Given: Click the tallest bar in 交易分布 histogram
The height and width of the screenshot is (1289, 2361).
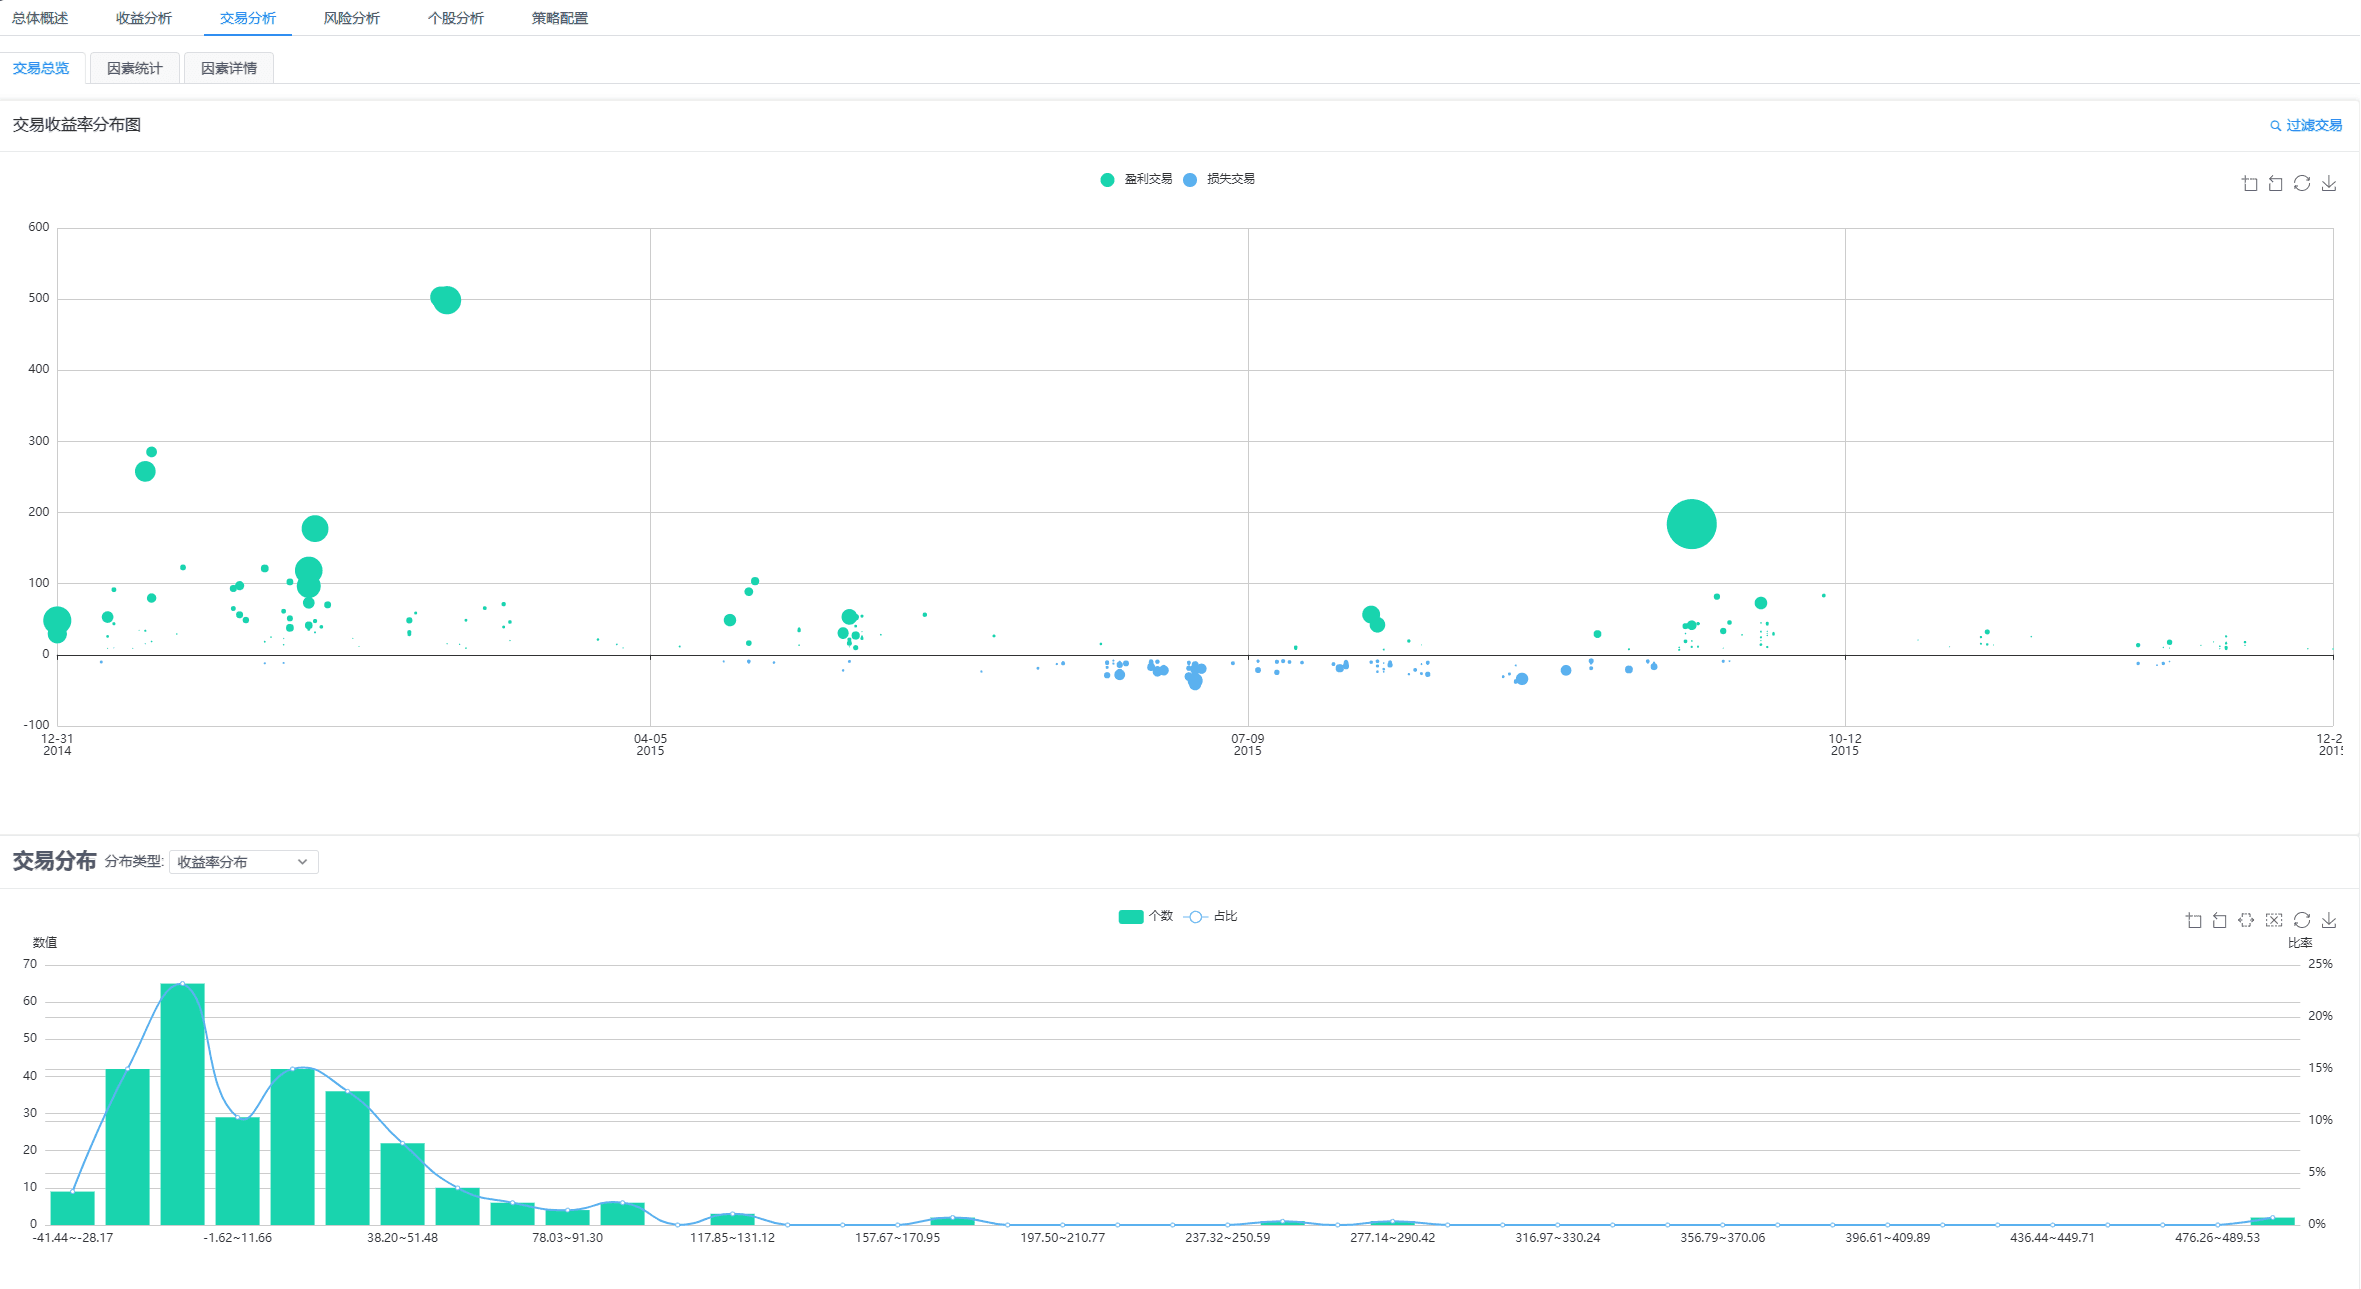Looking at the screenshot, I should [x=182, y=1104].
